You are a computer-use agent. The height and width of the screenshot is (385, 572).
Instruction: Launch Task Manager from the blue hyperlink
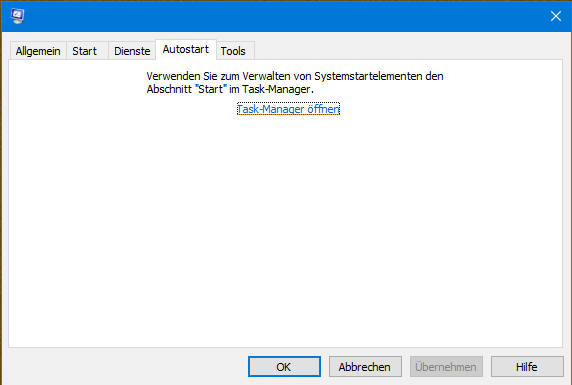[288, 109]
